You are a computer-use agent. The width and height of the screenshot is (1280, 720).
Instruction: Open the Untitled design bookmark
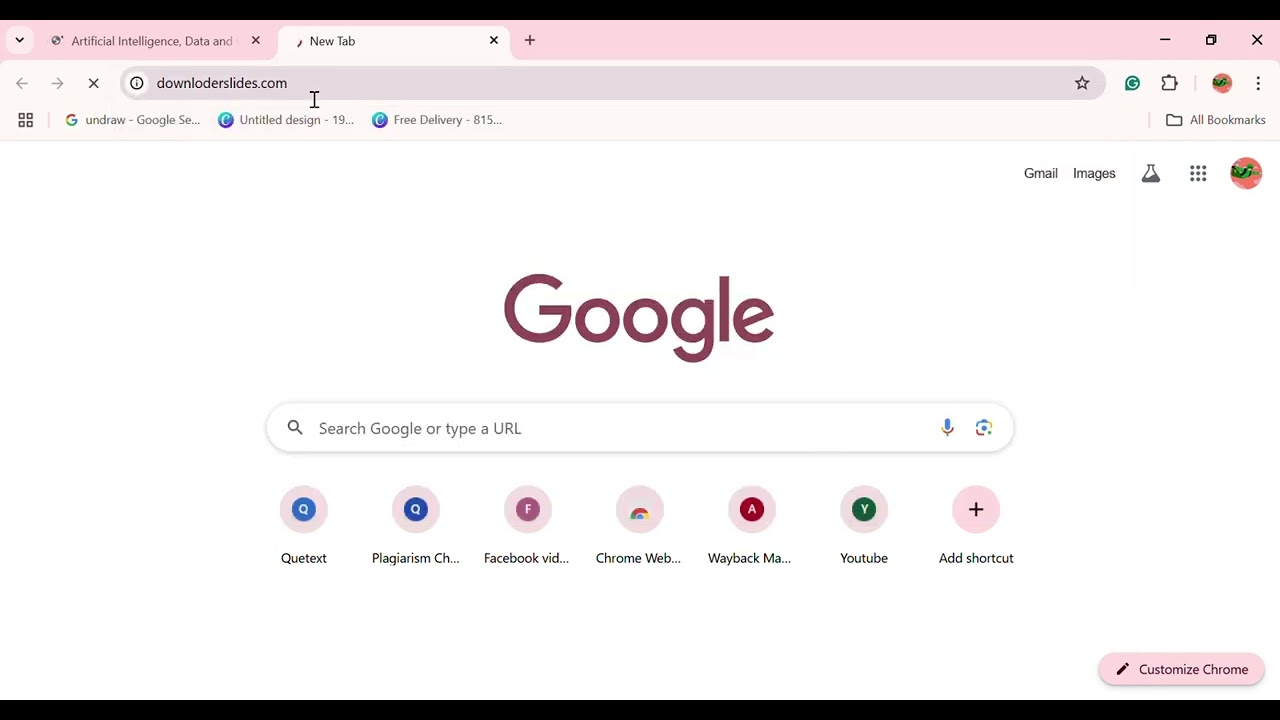(x=286, y=120)
